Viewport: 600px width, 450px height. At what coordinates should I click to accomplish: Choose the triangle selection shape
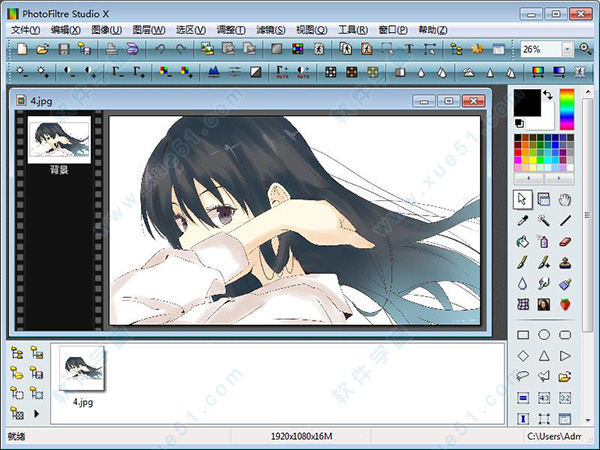coord(544,356)
